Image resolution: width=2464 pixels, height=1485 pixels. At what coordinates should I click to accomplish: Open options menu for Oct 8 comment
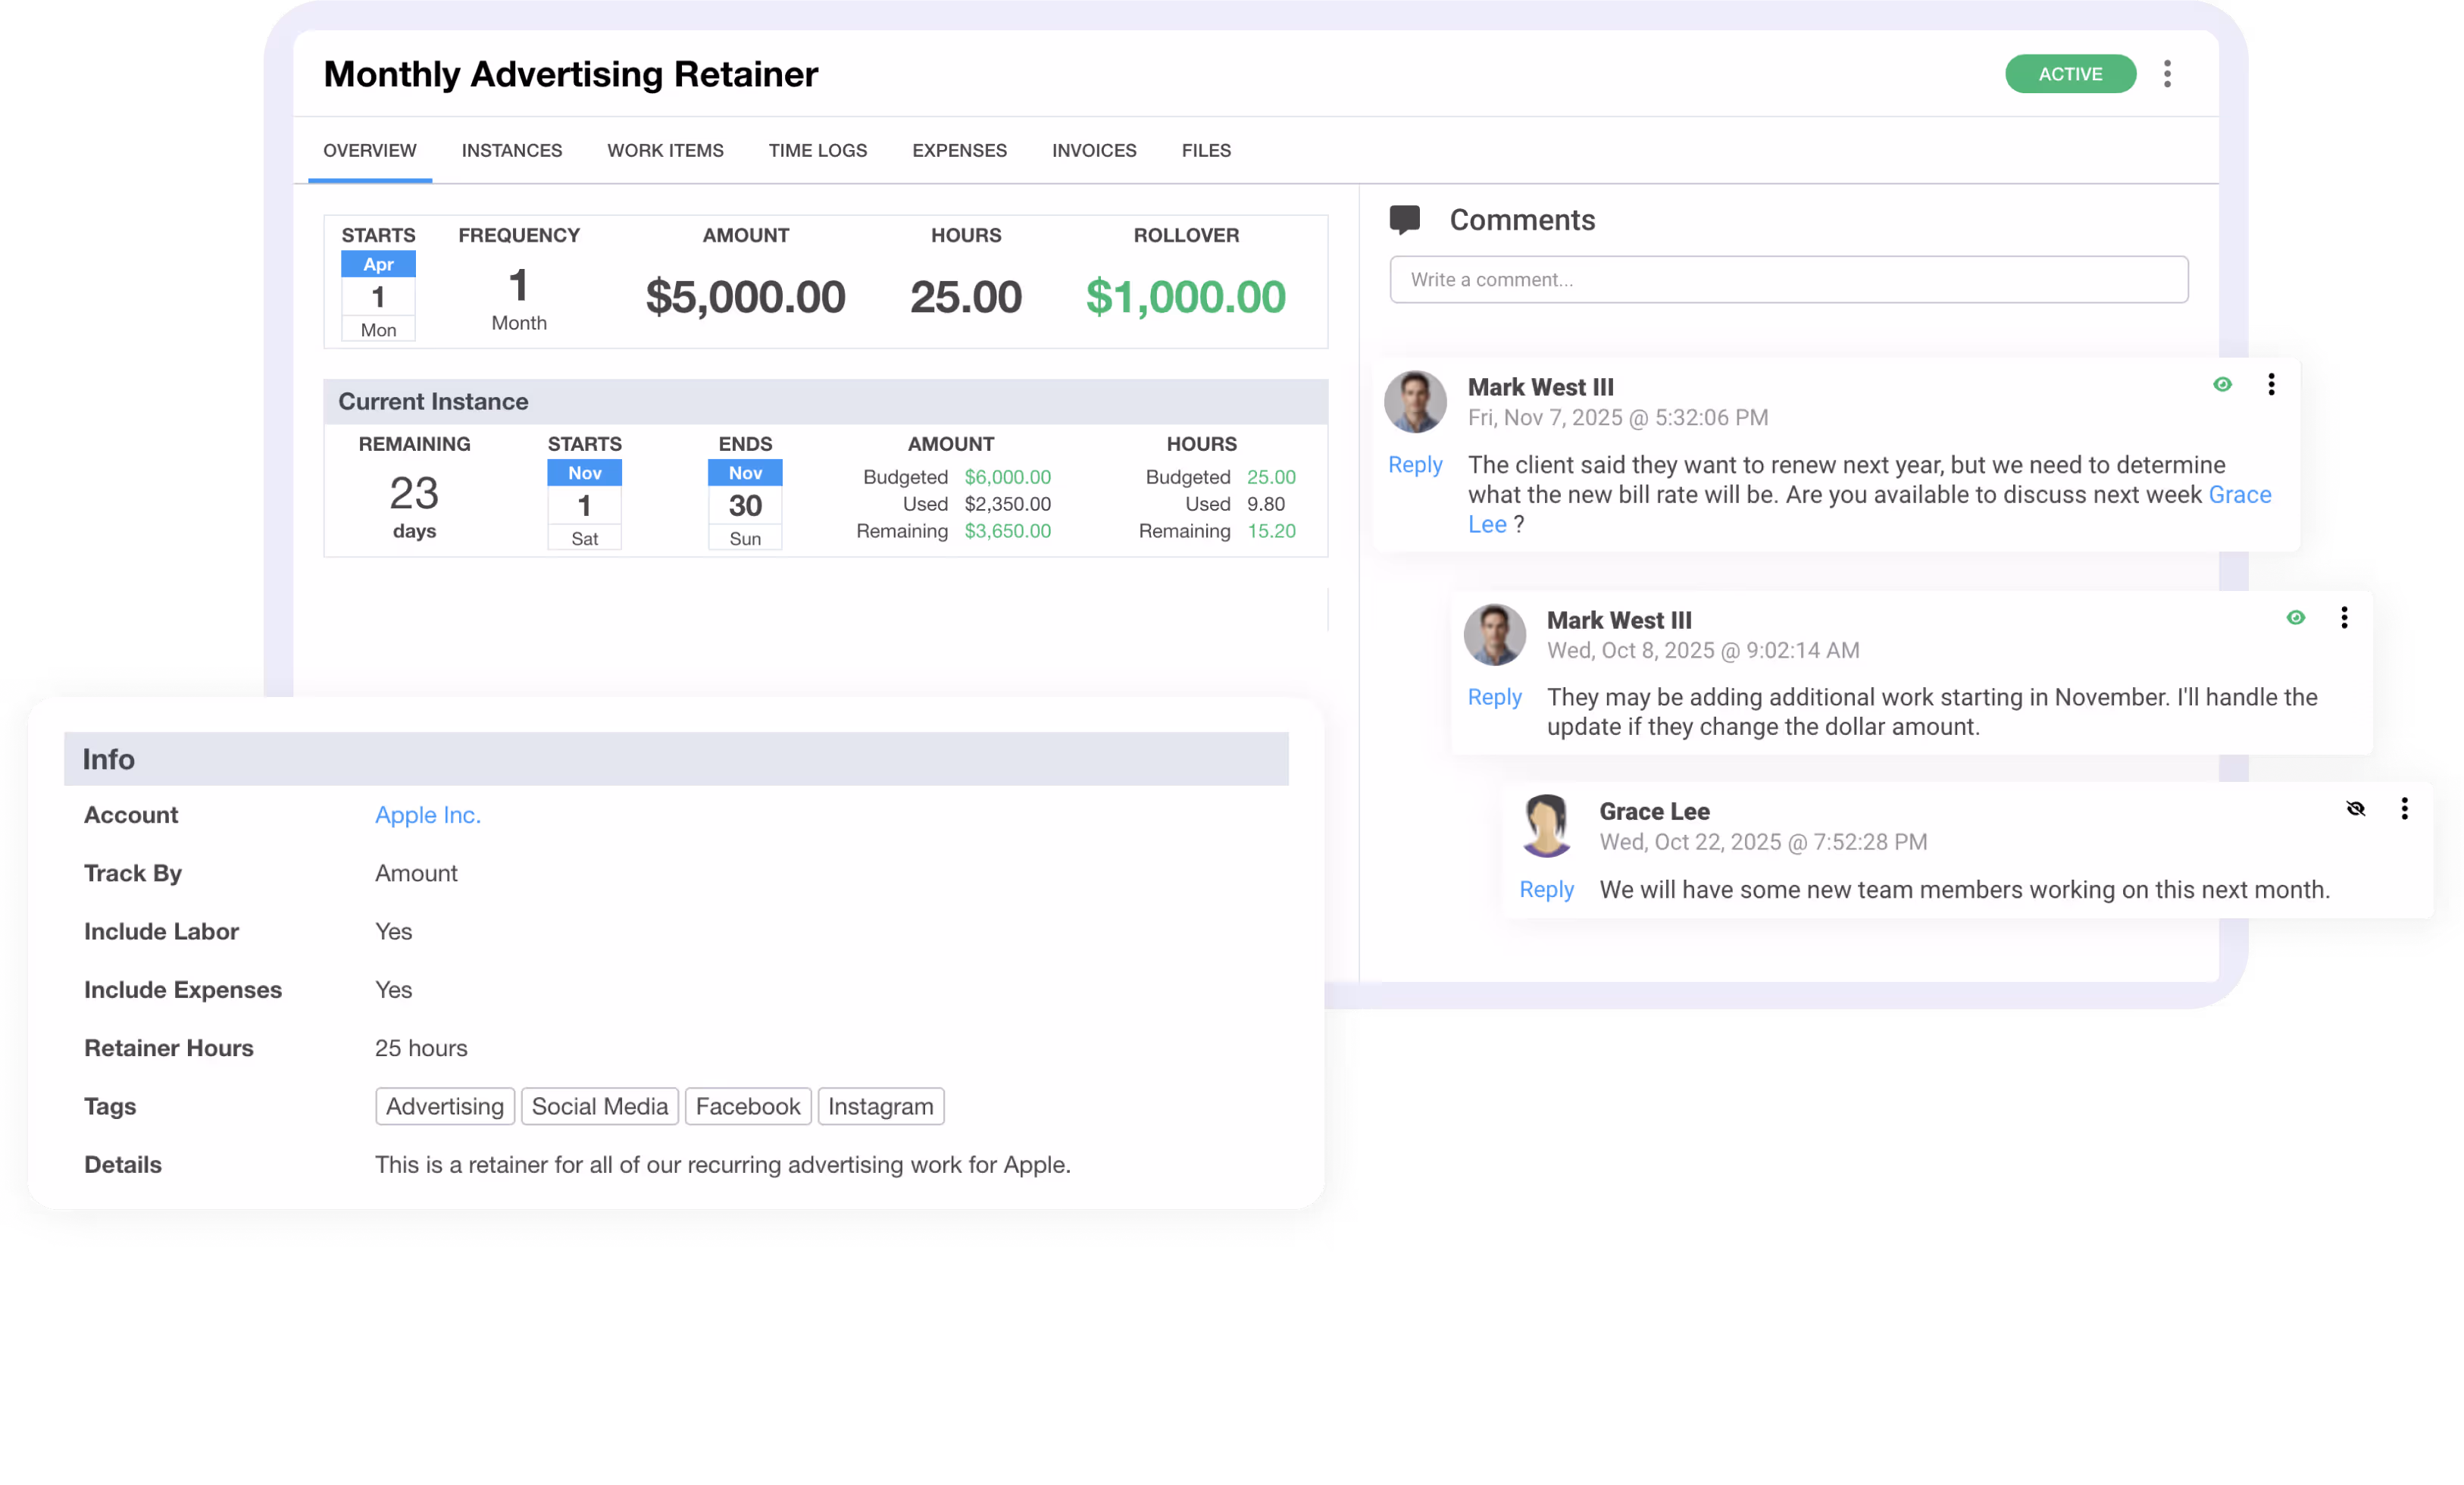click(x=2344, y=618)
